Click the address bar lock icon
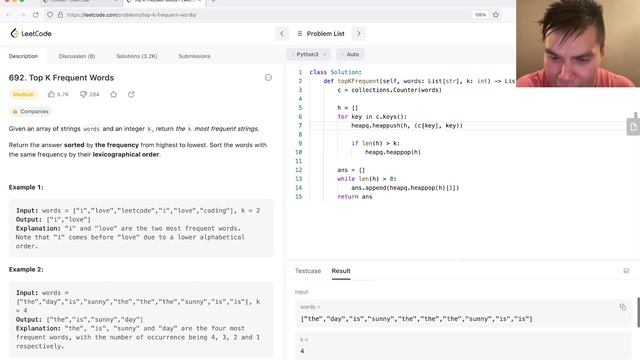The width and height of the screenshot is (640, 360). click(x=60, y=15)
